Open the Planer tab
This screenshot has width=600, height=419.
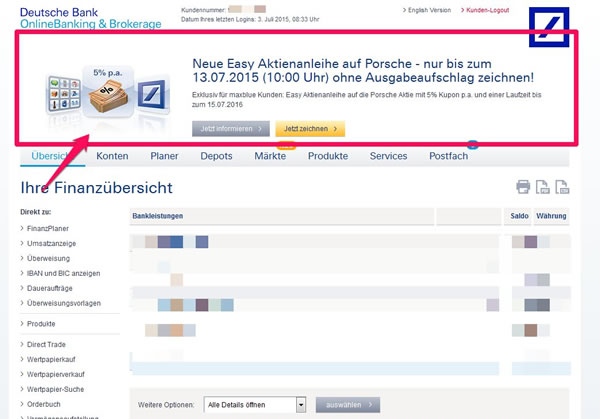coord(164,156)
